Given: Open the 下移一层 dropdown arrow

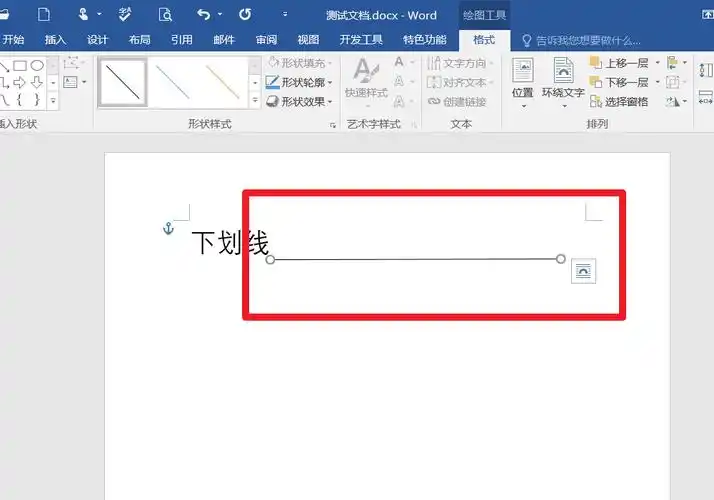Looking at the screenshot, I should coord(657,82).
